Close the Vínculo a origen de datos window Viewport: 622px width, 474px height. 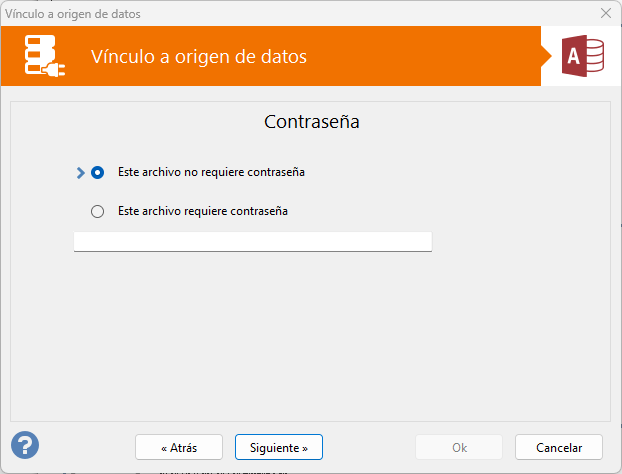(x=605, y=14)
